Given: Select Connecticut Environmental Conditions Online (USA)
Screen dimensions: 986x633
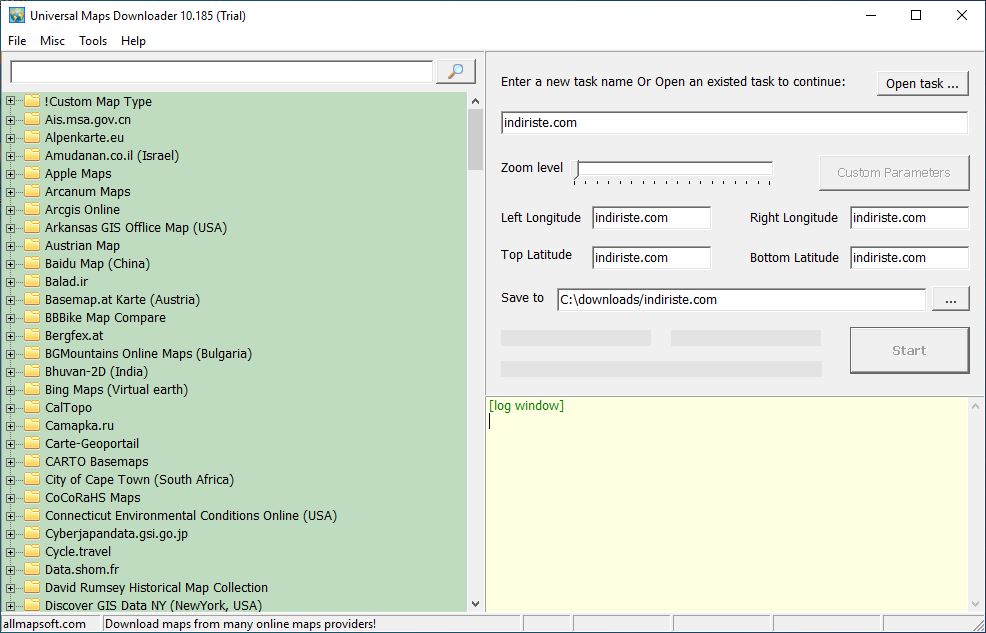Looking at the screenshot, I should coord(191,515).
